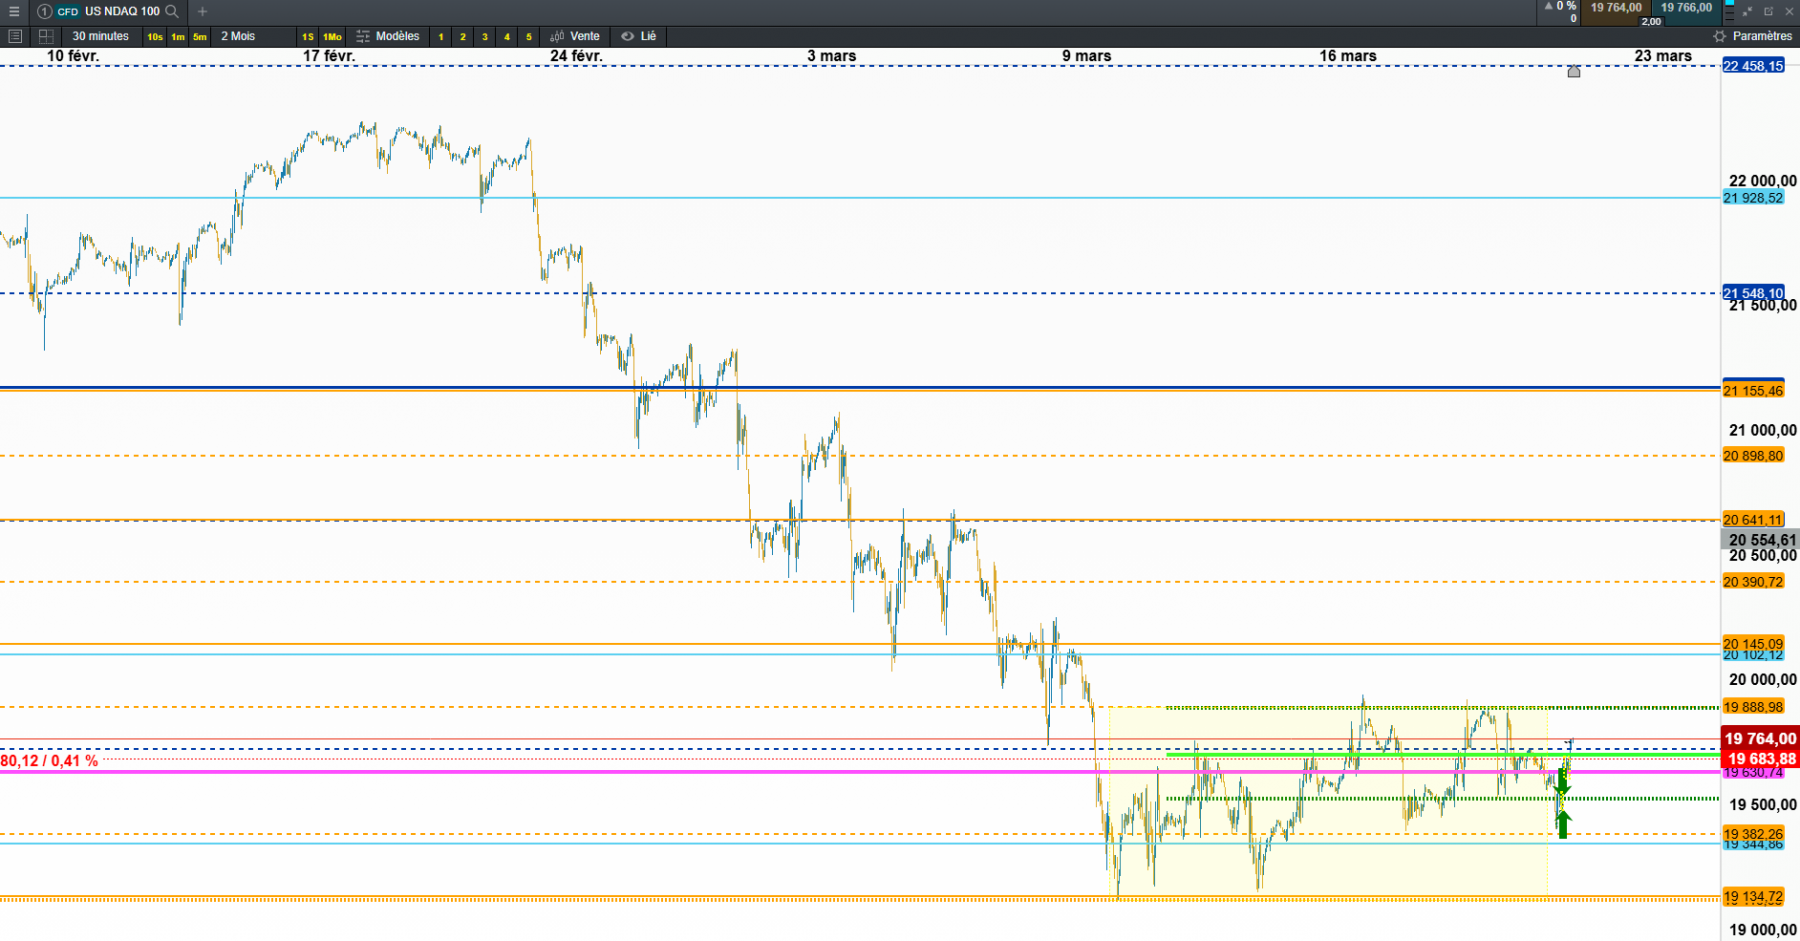The width and height of the screenshot is (1800, 941).
Task: Open the Vente trading menu
Action: [575, 36]
